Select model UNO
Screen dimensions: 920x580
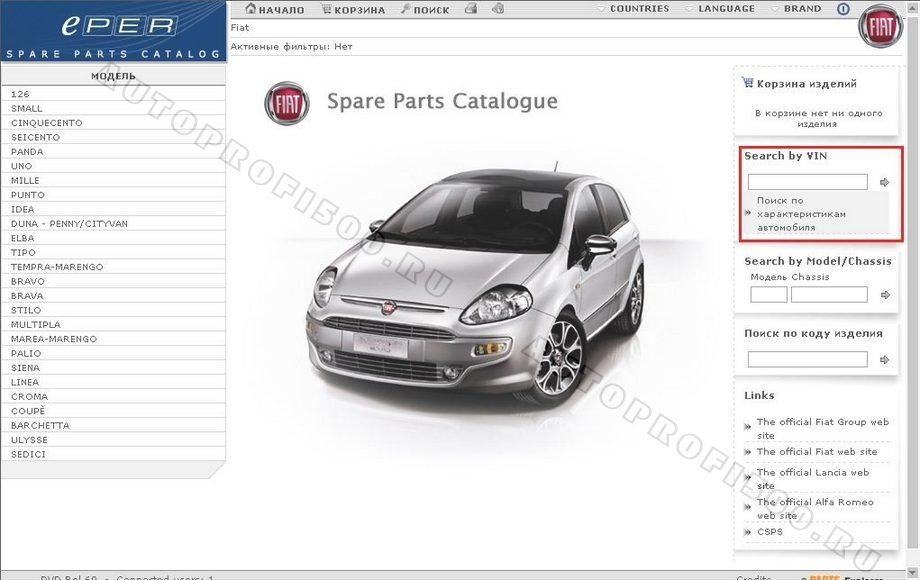[x=113, y=166]
